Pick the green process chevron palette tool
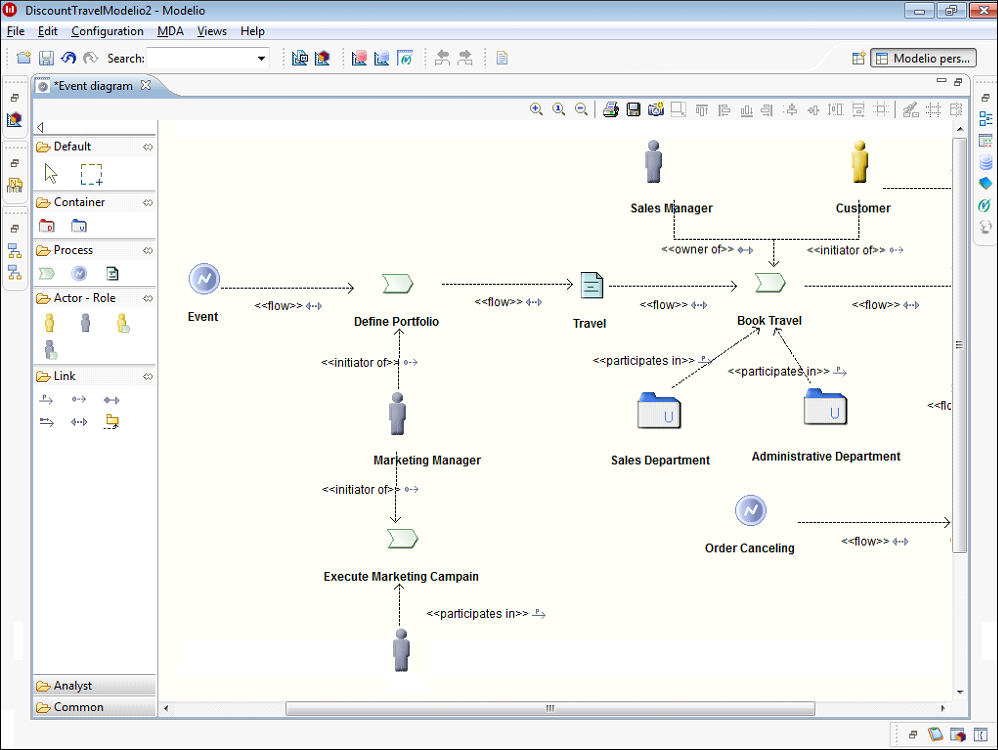Screen dimensions: 998x750 47,274
